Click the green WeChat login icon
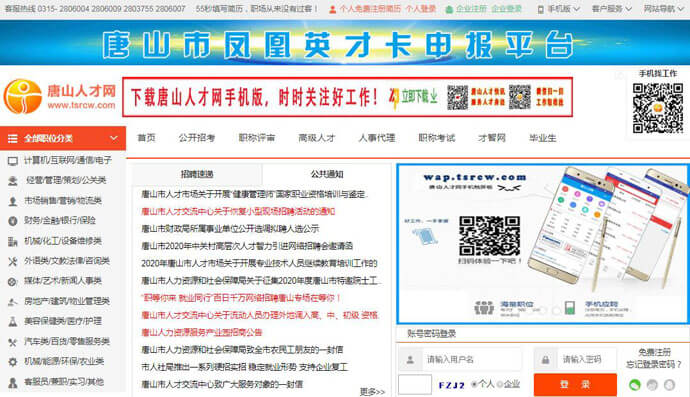The height and width of the screenshot is (397, 690). point(635,385)
